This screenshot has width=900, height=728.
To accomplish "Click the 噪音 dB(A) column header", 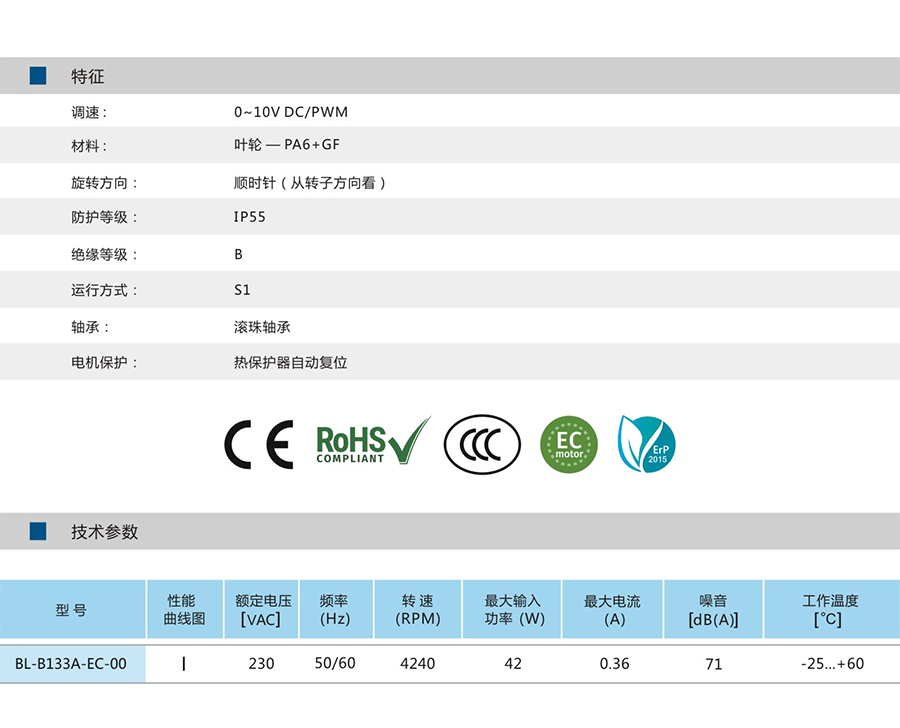I will 713,610.
